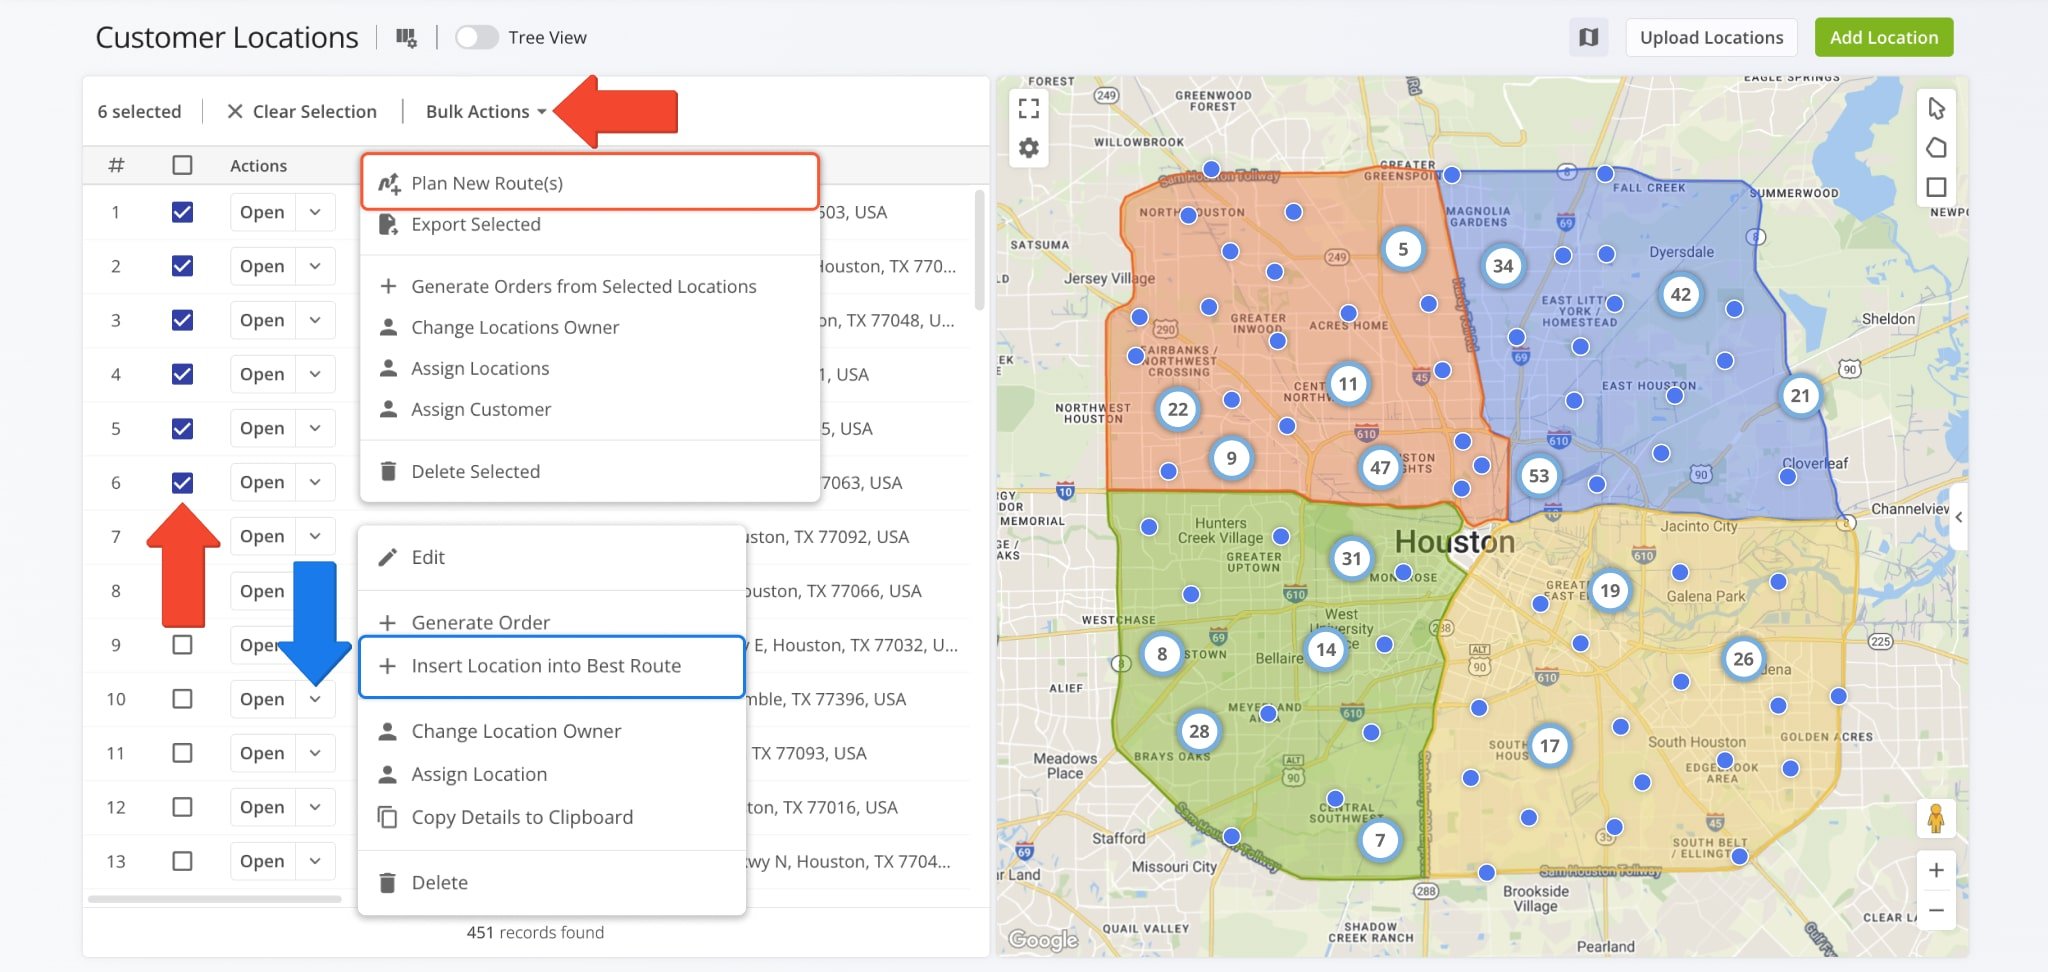
Task: Choose Change Location Owner menu item
Action: (552, 731)
